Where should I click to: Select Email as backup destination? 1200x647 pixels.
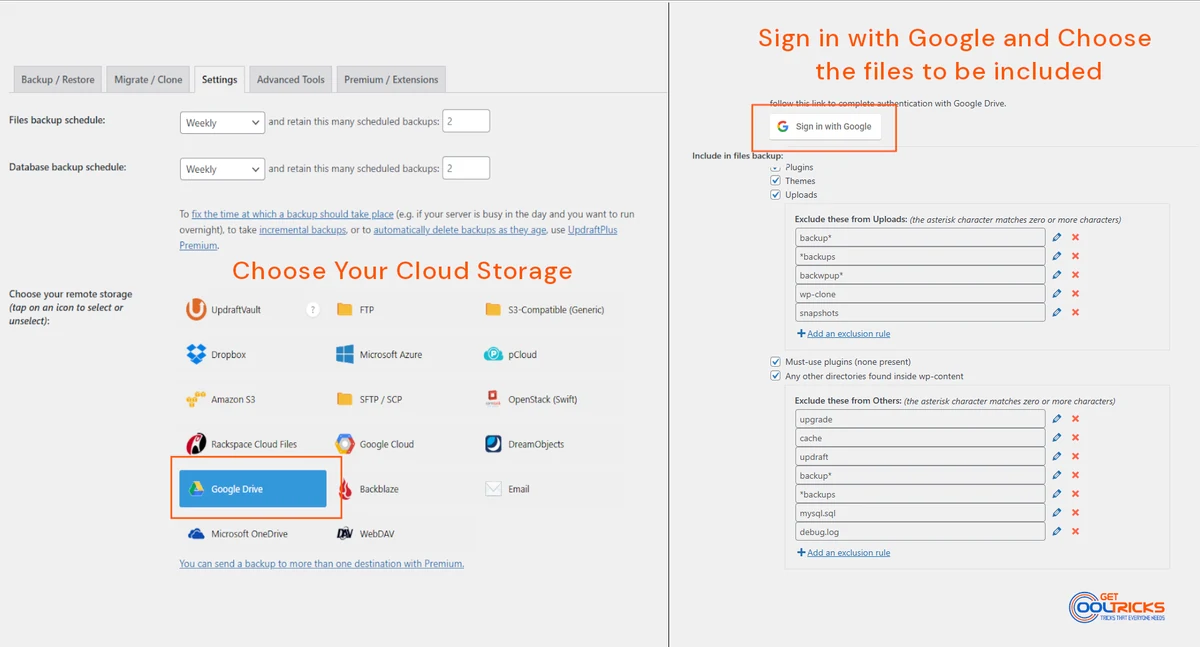tap(507, 489)
